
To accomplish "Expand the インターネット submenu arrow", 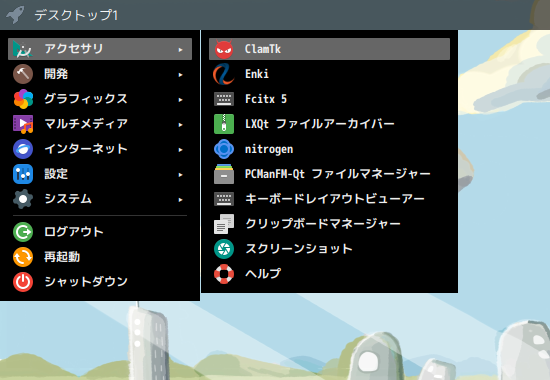I will click(x=180, y=149).
